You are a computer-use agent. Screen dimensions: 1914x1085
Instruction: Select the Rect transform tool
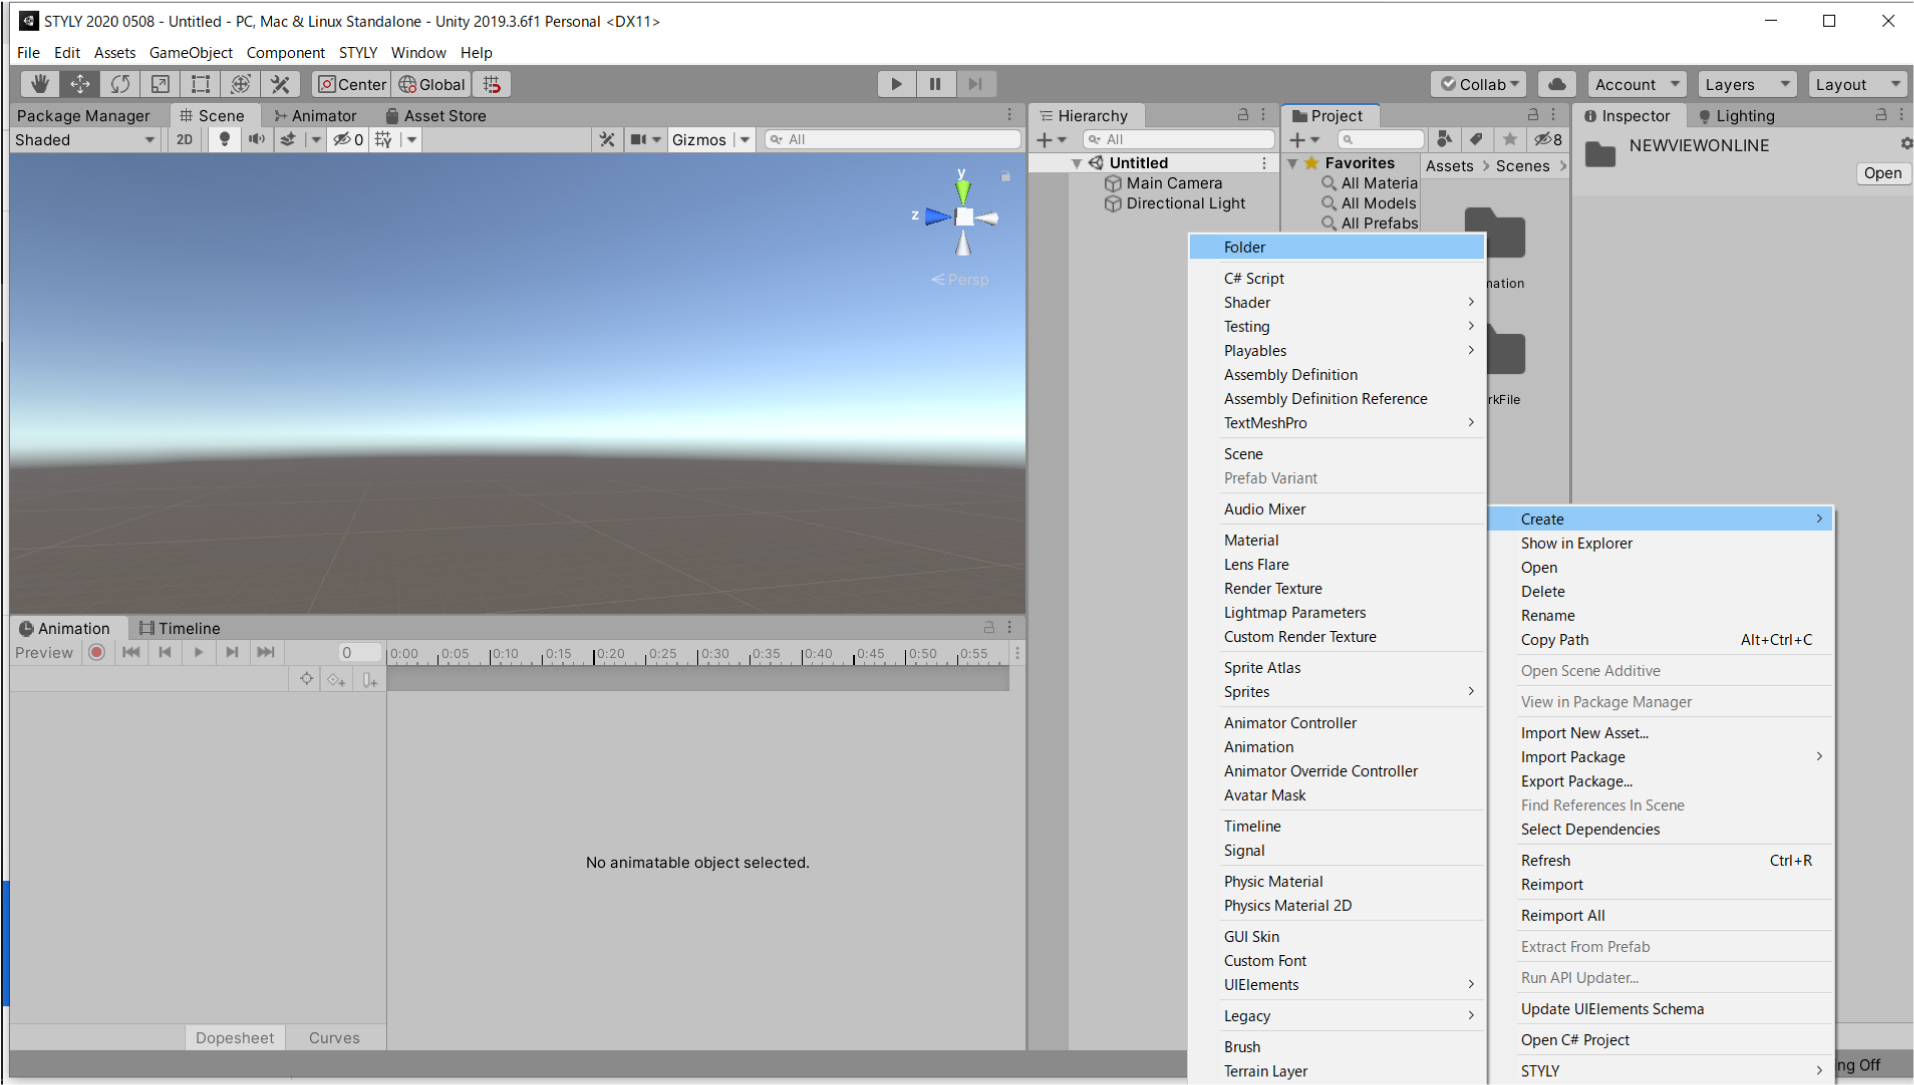coord(200,84)
